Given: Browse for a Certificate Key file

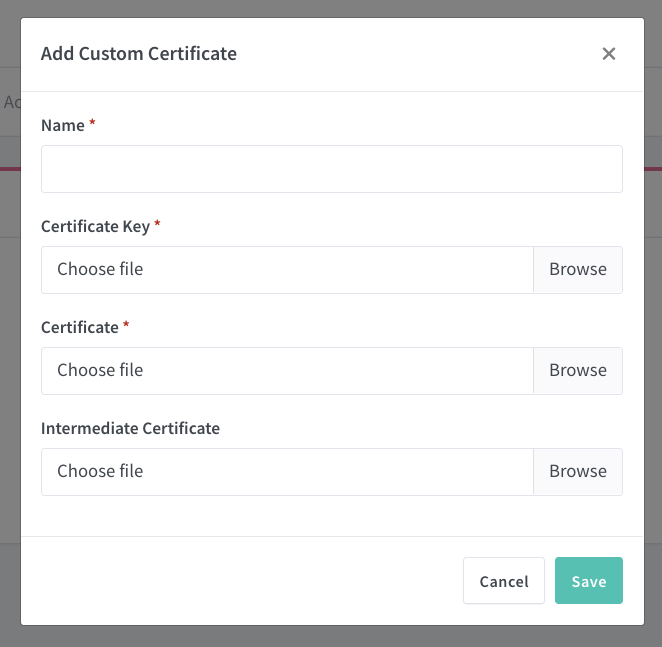Looking at the screenshot, I should pos(577,270).
